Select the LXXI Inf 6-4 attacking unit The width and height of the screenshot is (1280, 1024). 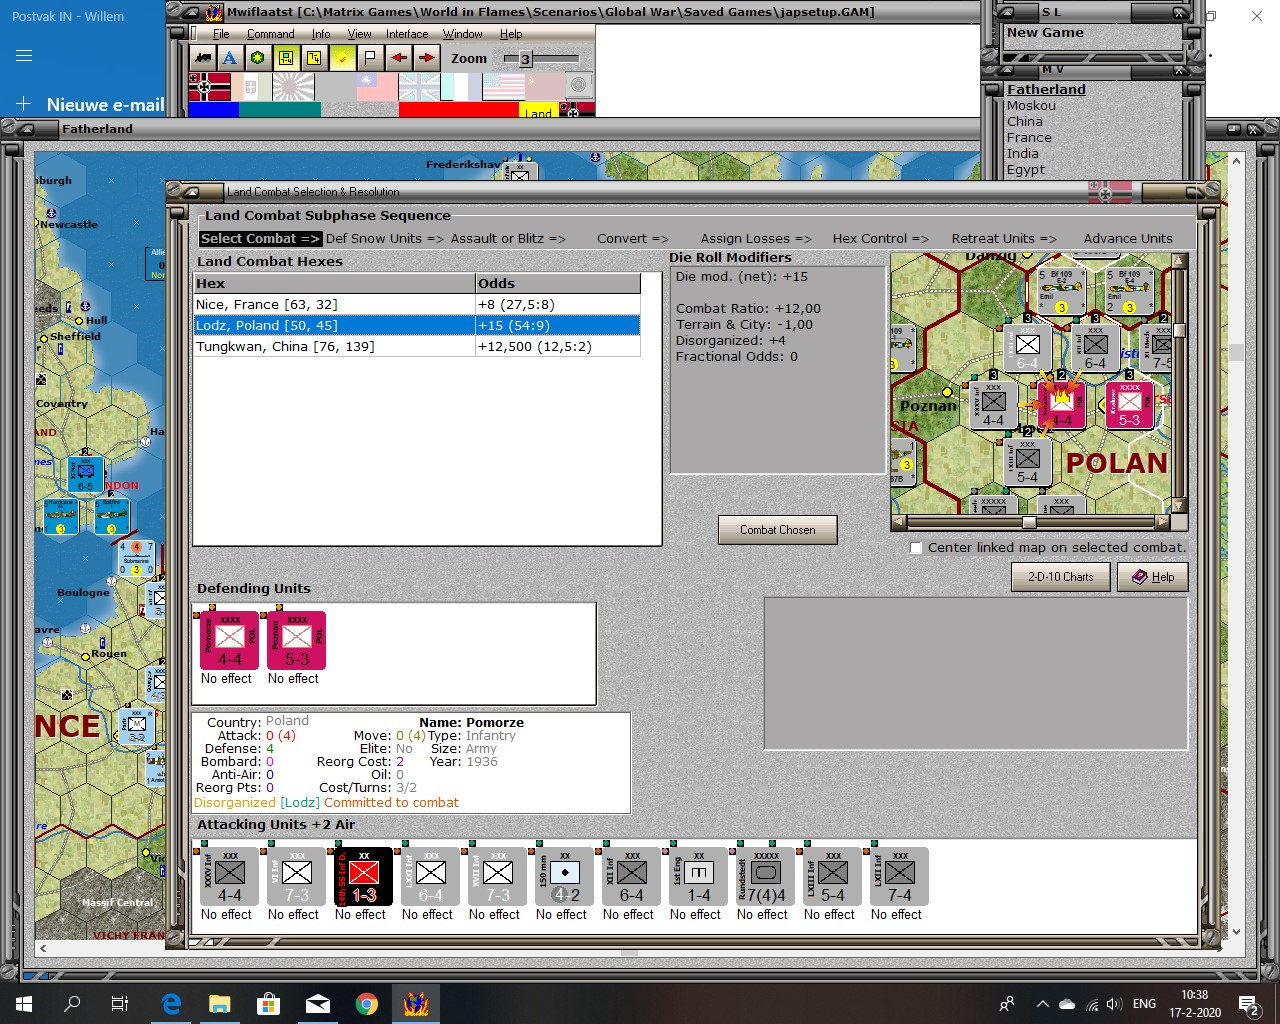(x=431, y=876)
